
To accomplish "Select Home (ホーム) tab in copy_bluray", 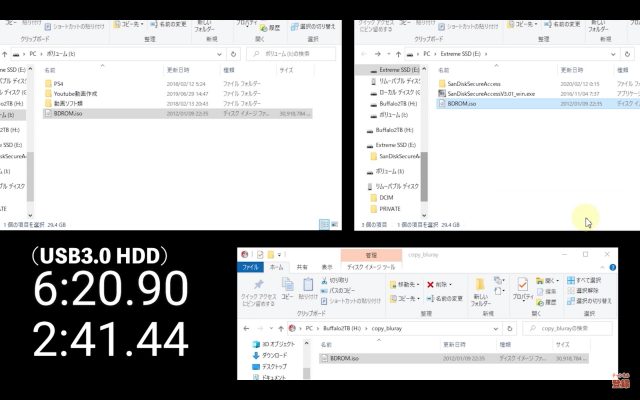I will 276,267.
